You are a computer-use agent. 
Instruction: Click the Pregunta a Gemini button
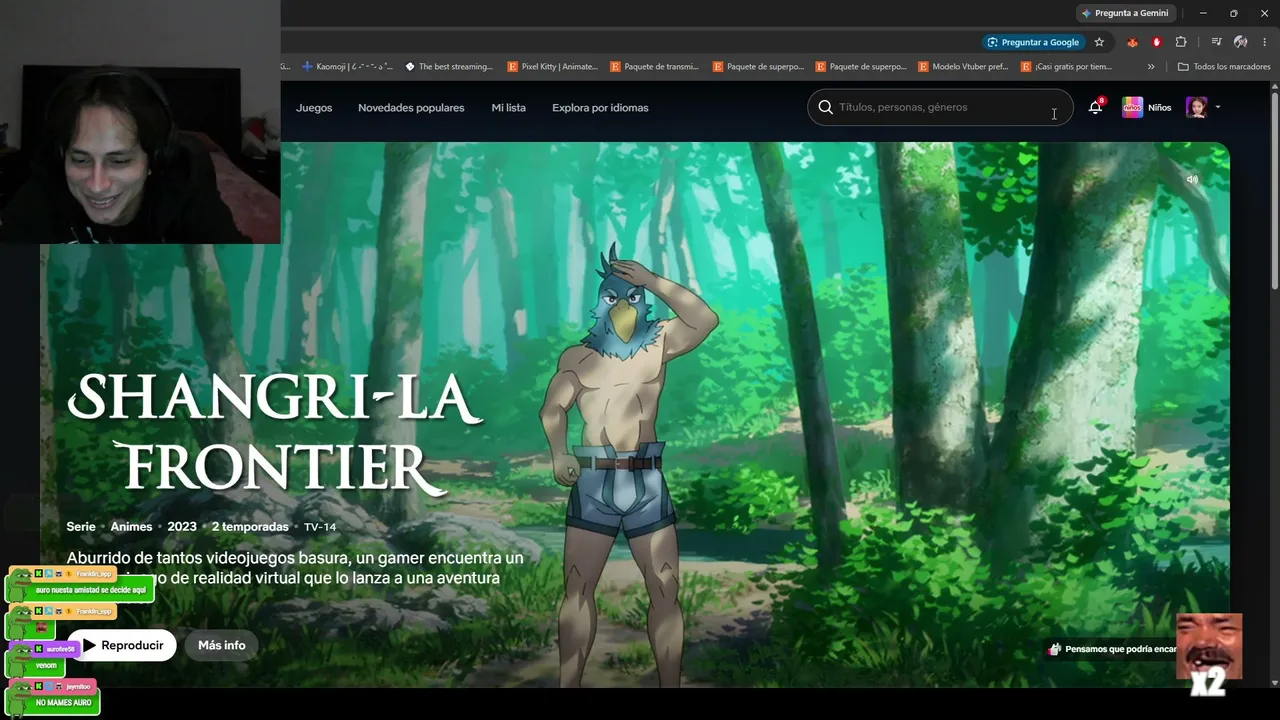tap(1126, 13)
